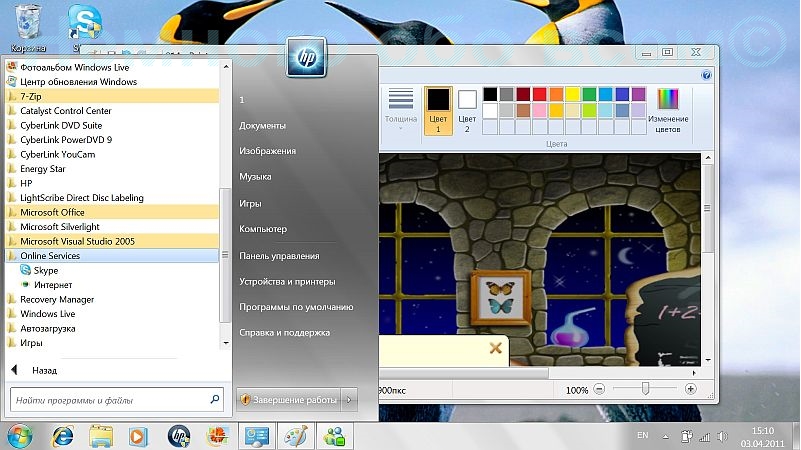Click the Shut down button
Viewport: 801px width, 450px height.
(x=288, y=400)
